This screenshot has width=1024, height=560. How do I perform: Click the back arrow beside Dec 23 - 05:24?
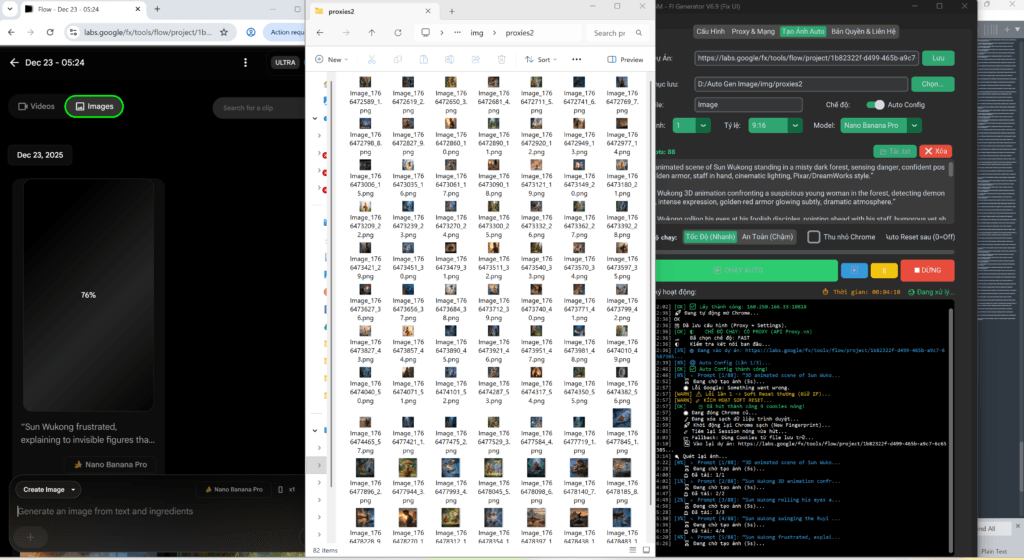click(14, 63)
